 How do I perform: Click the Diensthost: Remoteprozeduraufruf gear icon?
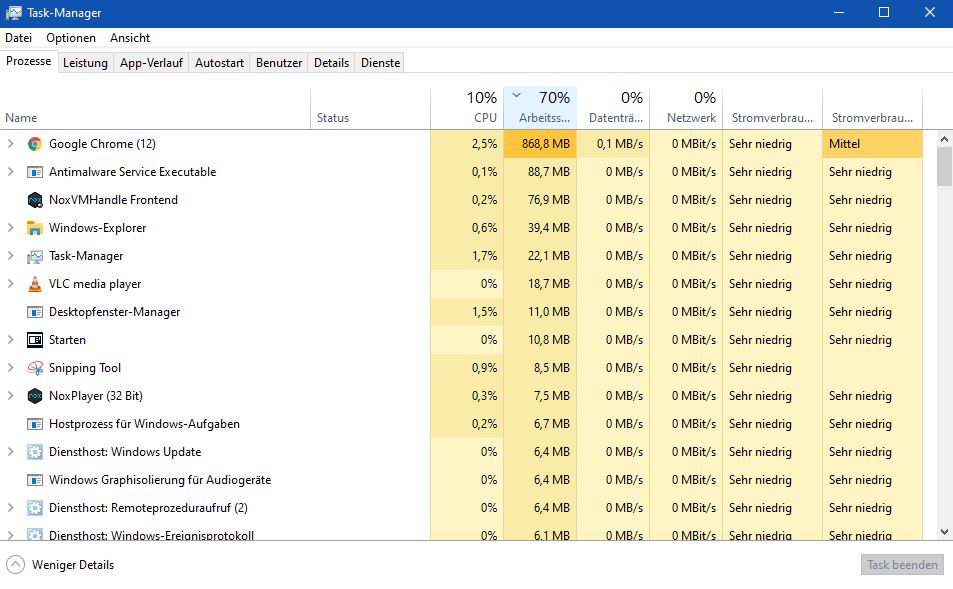pyautogui.click(x=35, y=508)
